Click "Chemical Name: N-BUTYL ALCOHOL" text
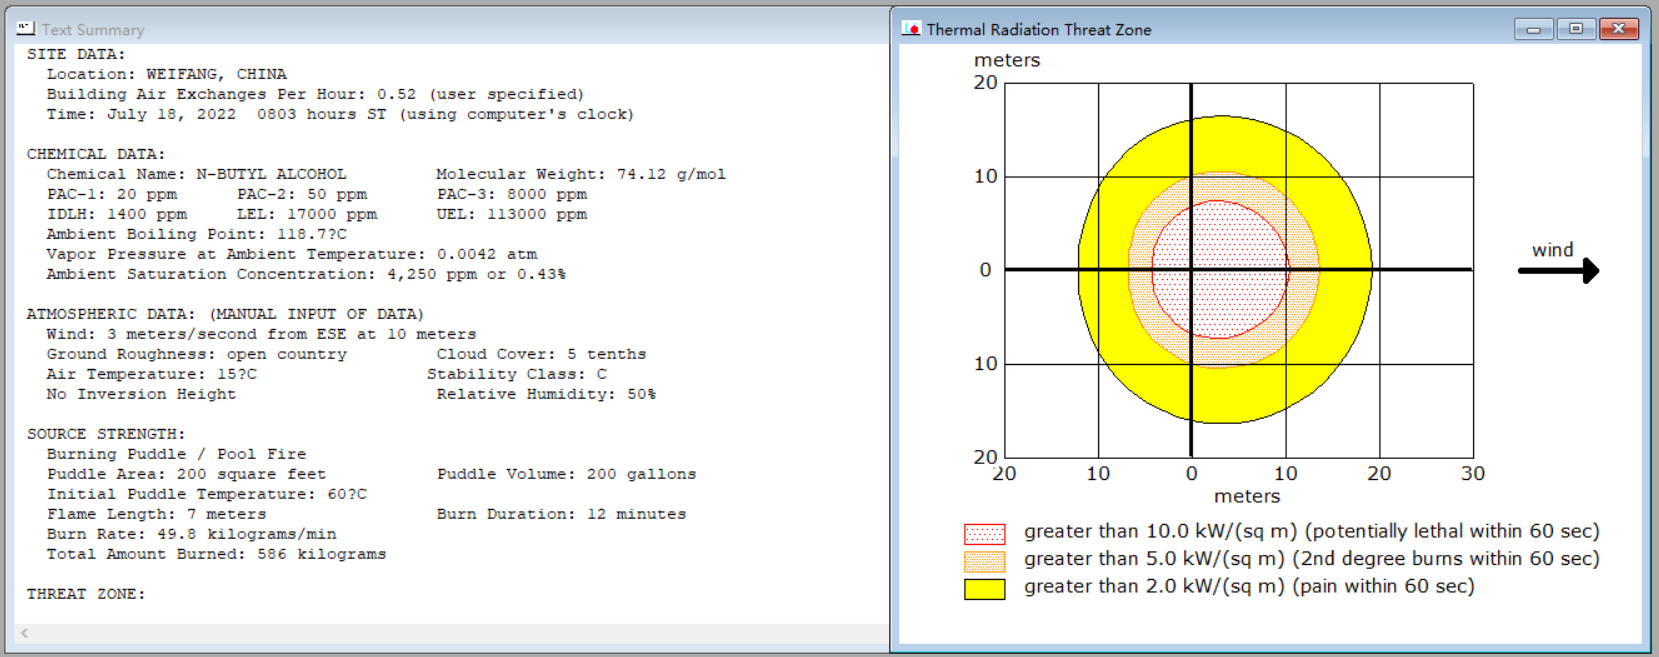Screen dimensions: 1659x657 196,174
